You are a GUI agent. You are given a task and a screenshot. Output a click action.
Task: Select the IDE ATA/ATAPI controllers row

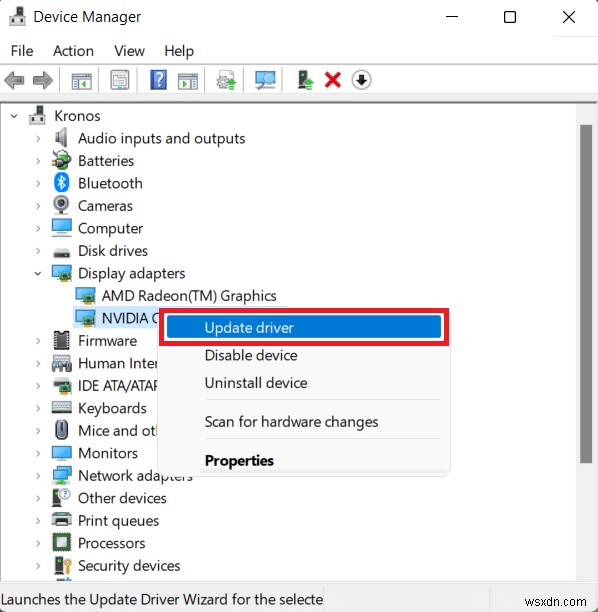coord(117,386)
